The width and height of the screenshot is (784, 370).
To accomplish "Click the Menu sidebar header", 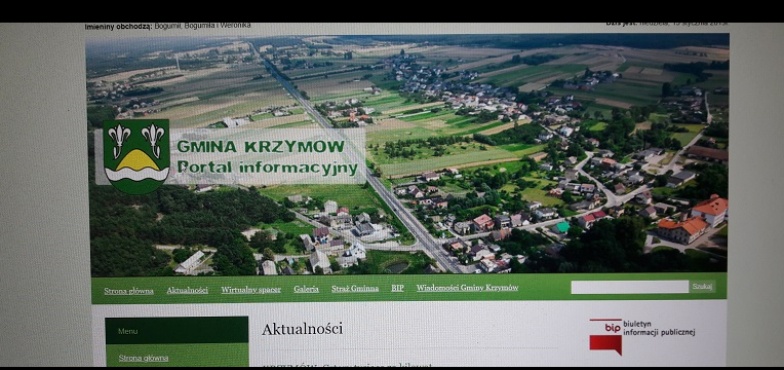I will [x=176, y=330].
